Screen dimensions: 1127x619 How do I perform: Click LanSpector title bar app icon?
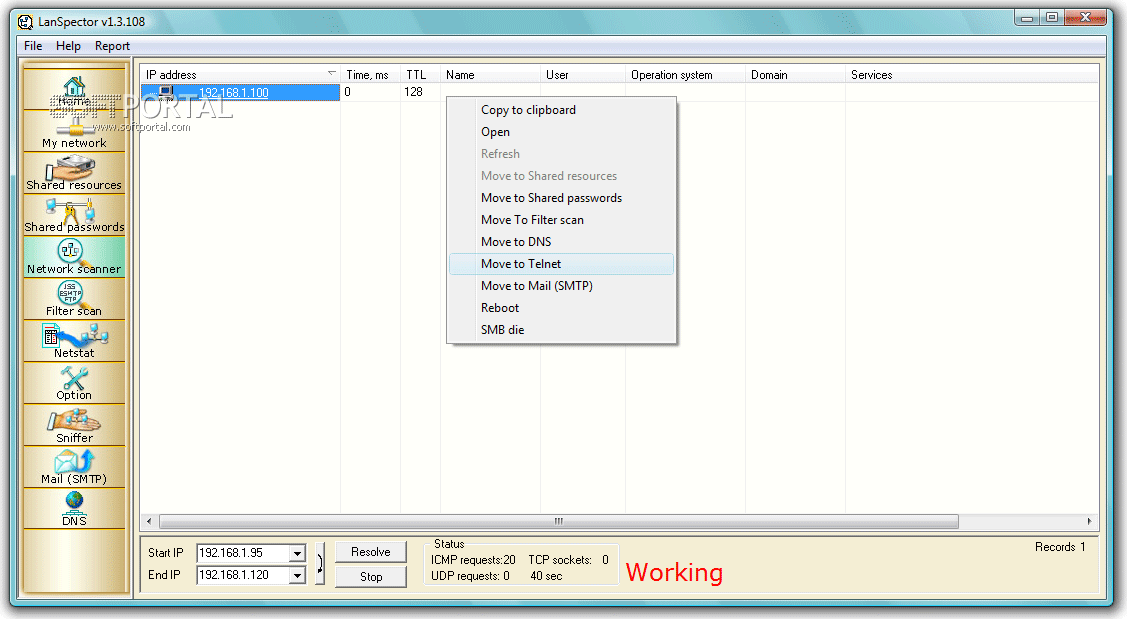[25, 22]
